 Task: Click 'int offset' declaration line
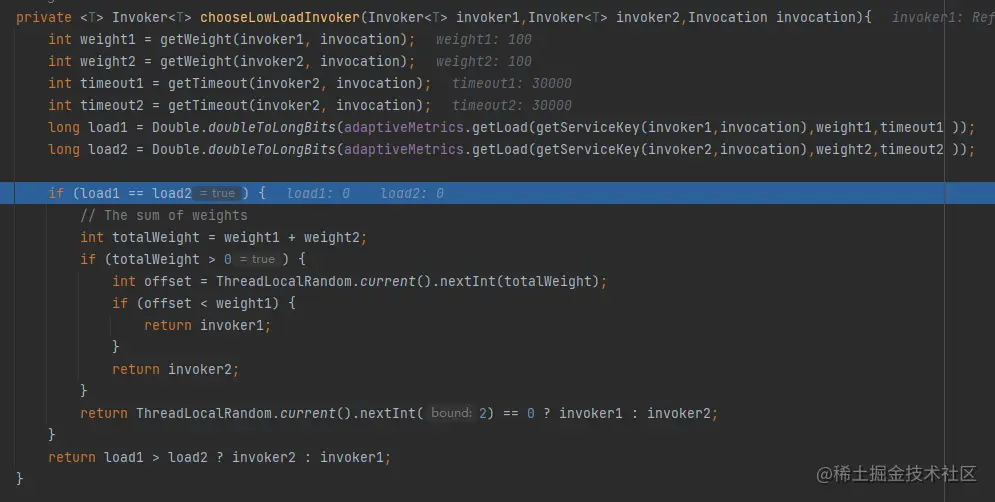tap(359, 281)
